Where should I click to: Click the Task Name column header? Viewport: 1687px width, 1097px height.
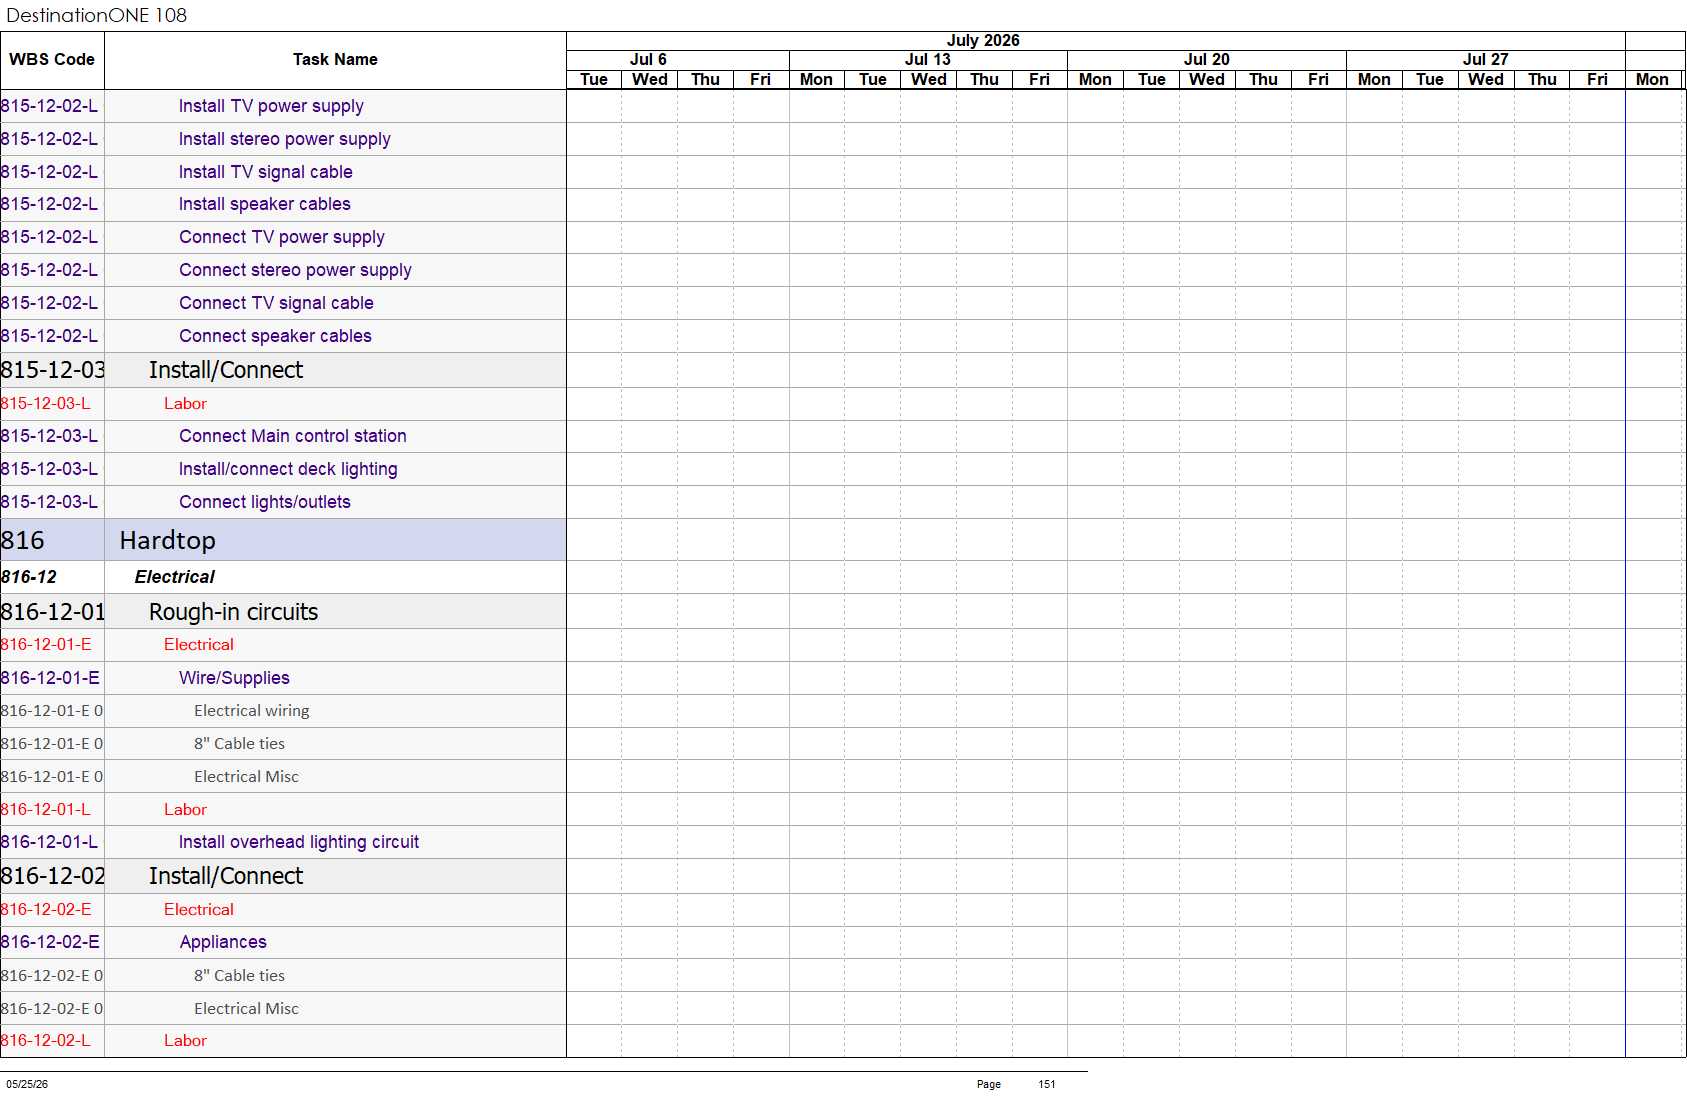coord(335,60)
